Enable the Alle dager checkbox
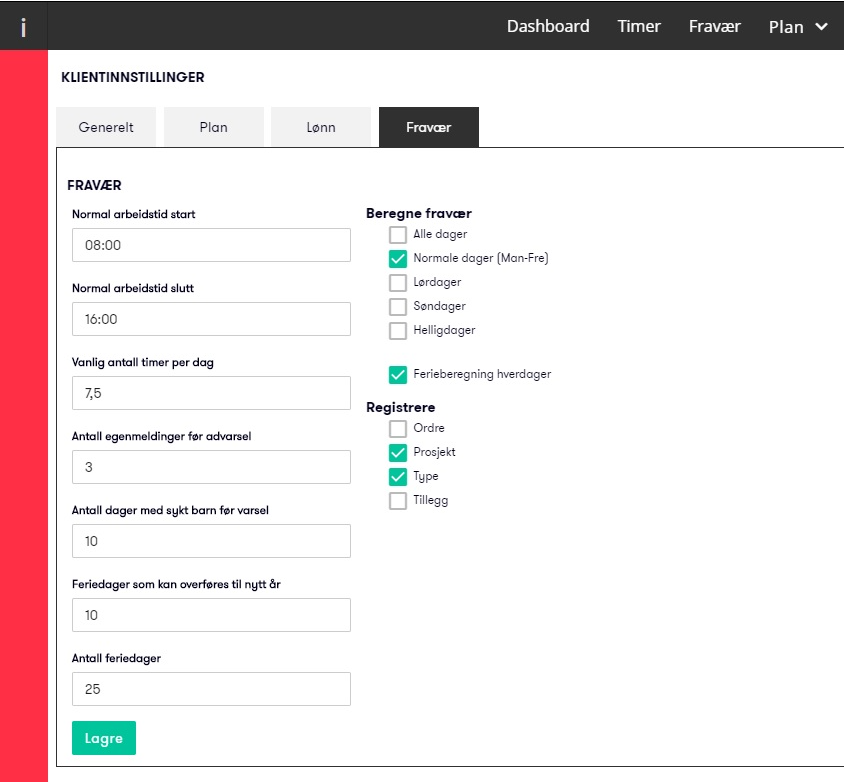Viewport: 845px width, 782px height. point(398,235)
